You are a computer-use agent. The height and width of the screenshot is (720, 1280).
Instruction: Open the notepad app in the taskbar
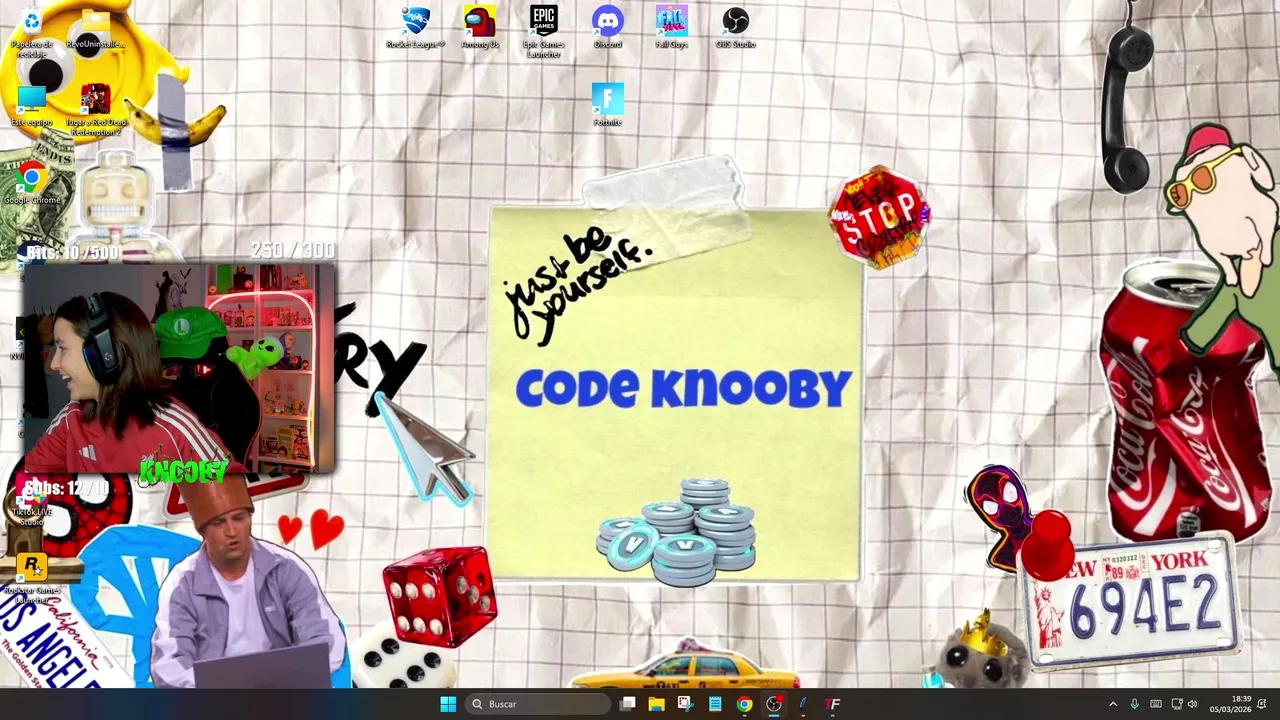[x=715, y=704]
